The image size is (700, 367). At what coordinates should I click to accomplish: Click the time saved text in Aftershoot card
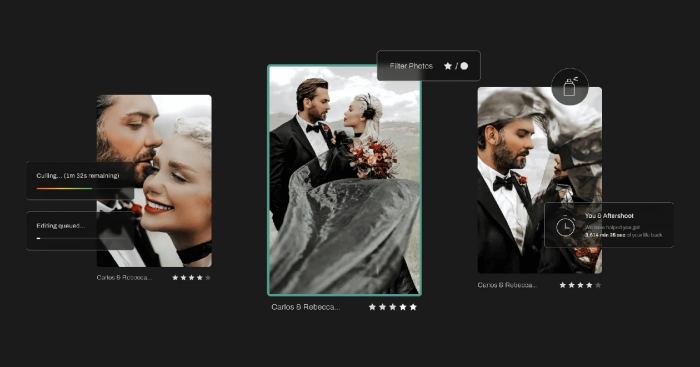(x=624, y=231)
